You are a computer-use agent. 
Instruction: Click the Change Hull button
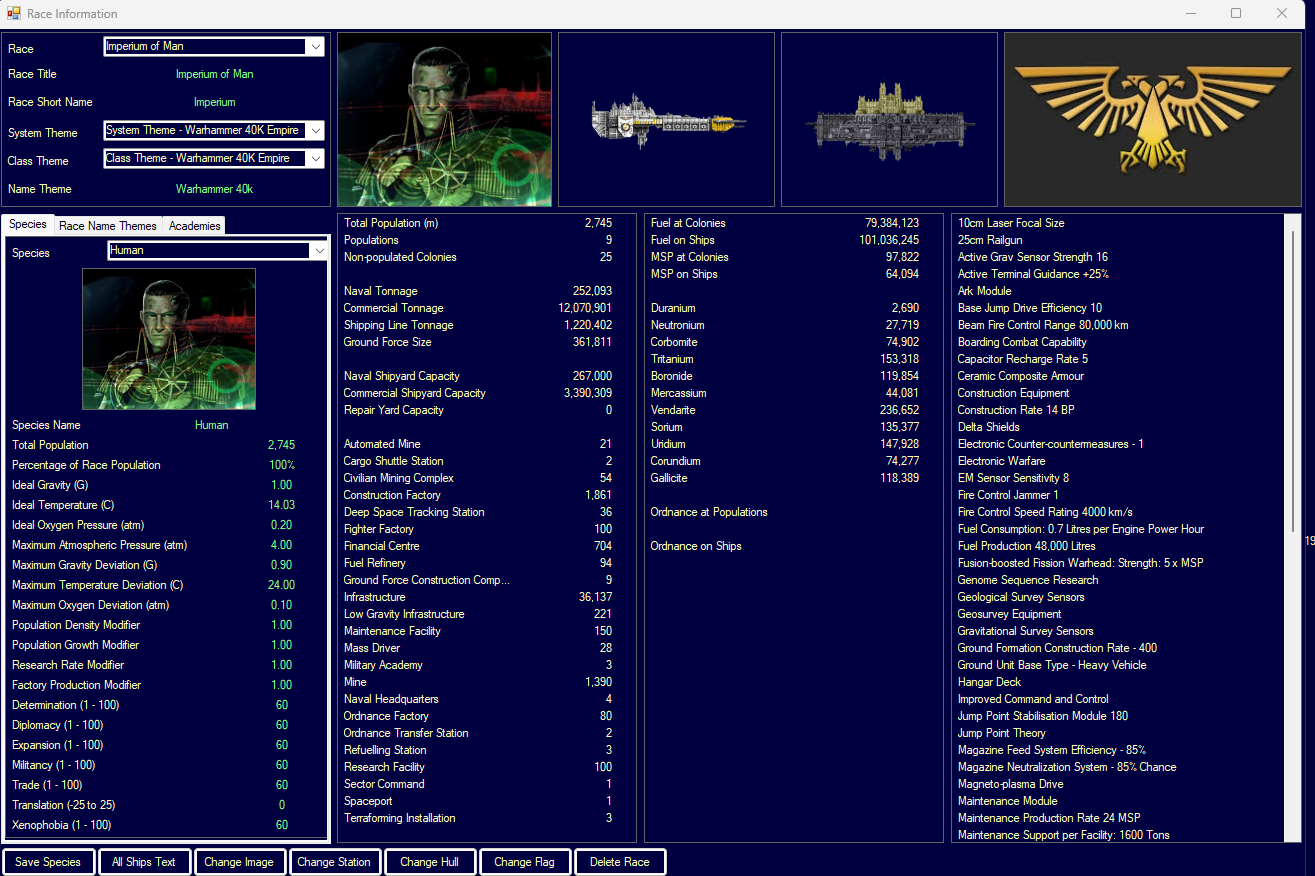[x=430, y=862]
